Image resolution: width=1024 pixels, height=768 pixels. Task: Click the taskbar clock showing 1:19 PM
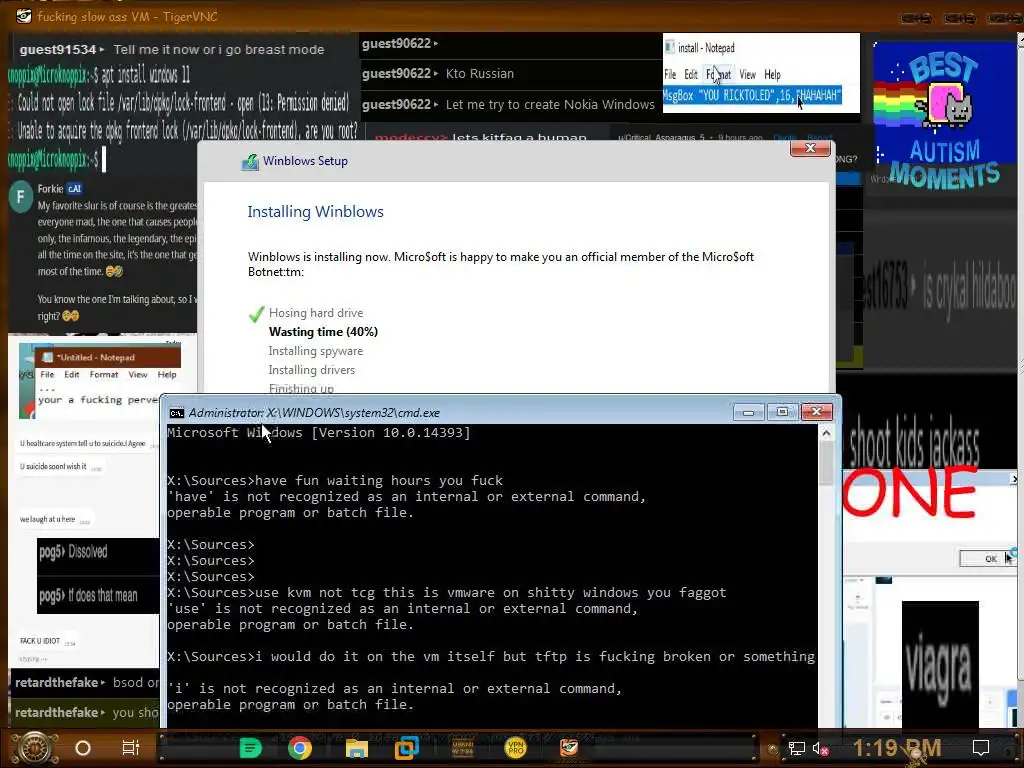click(897, 748)
